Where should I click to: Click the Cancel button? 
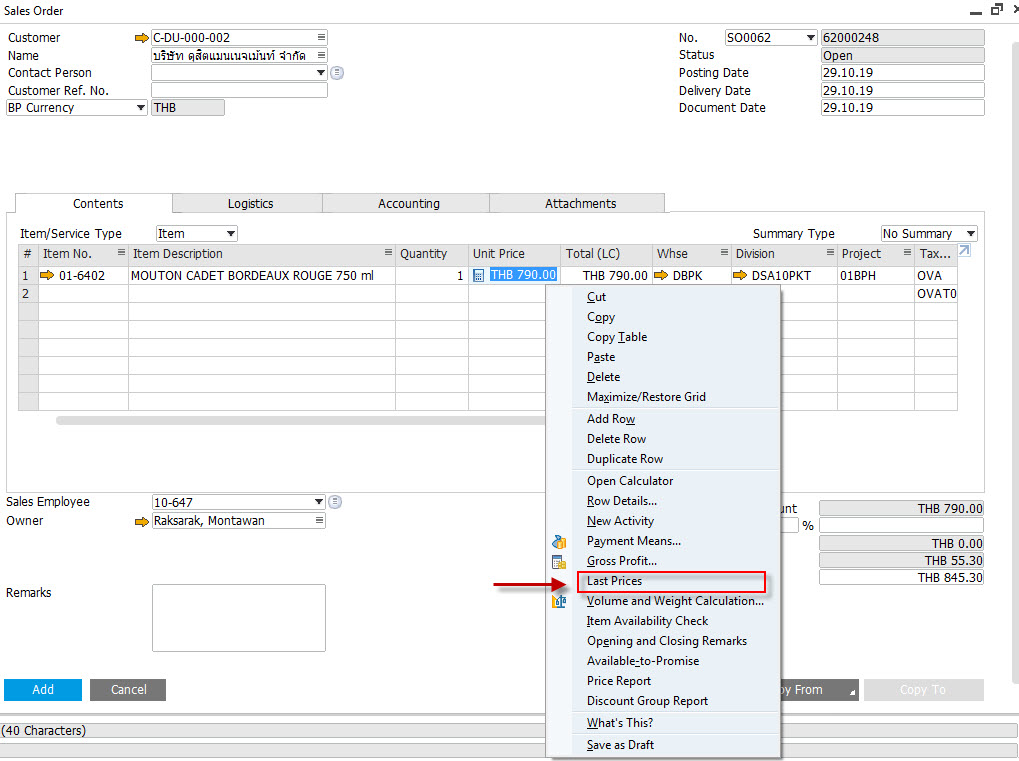coord(128,690)
